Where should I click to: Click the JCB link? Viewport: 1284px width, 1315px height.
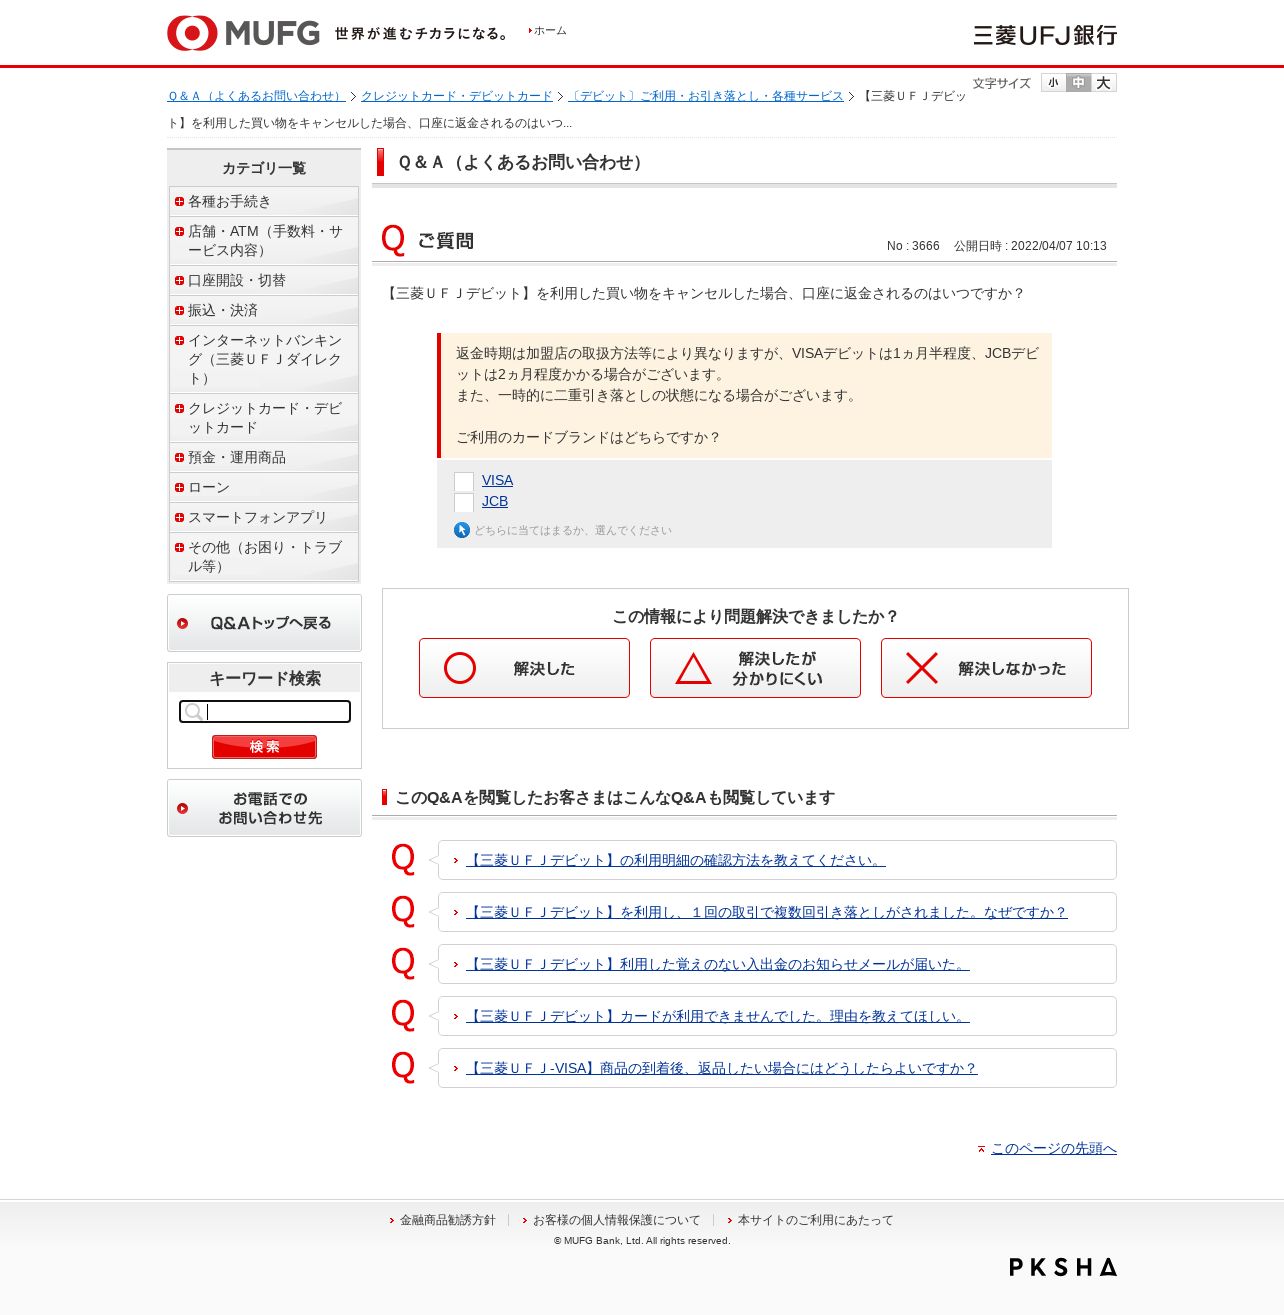(495, 501)
